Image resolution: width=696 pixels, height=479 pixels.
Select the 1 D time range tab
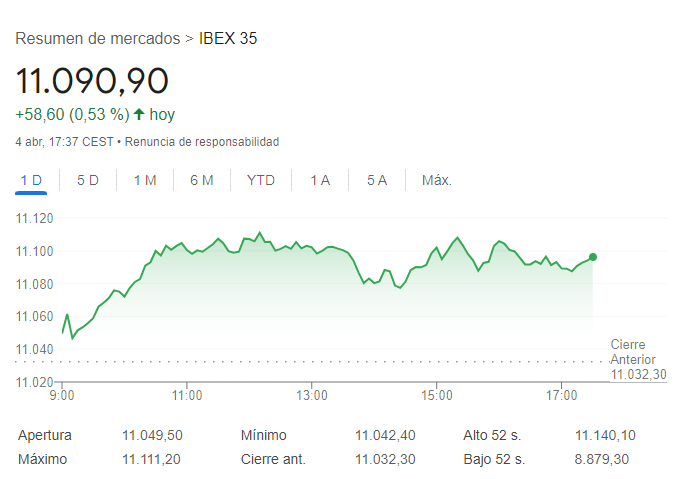30,180
